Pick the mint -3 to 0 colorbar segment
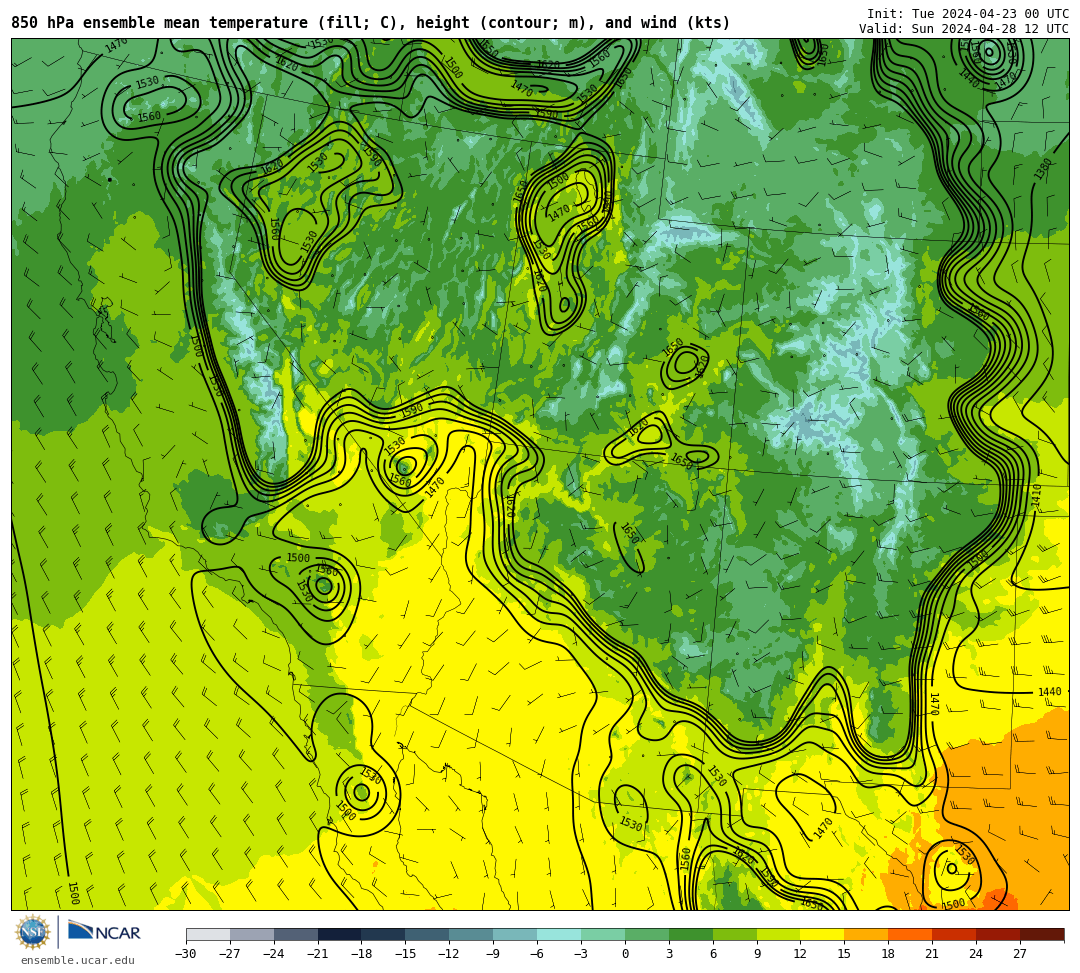 [x=603, y=934]
